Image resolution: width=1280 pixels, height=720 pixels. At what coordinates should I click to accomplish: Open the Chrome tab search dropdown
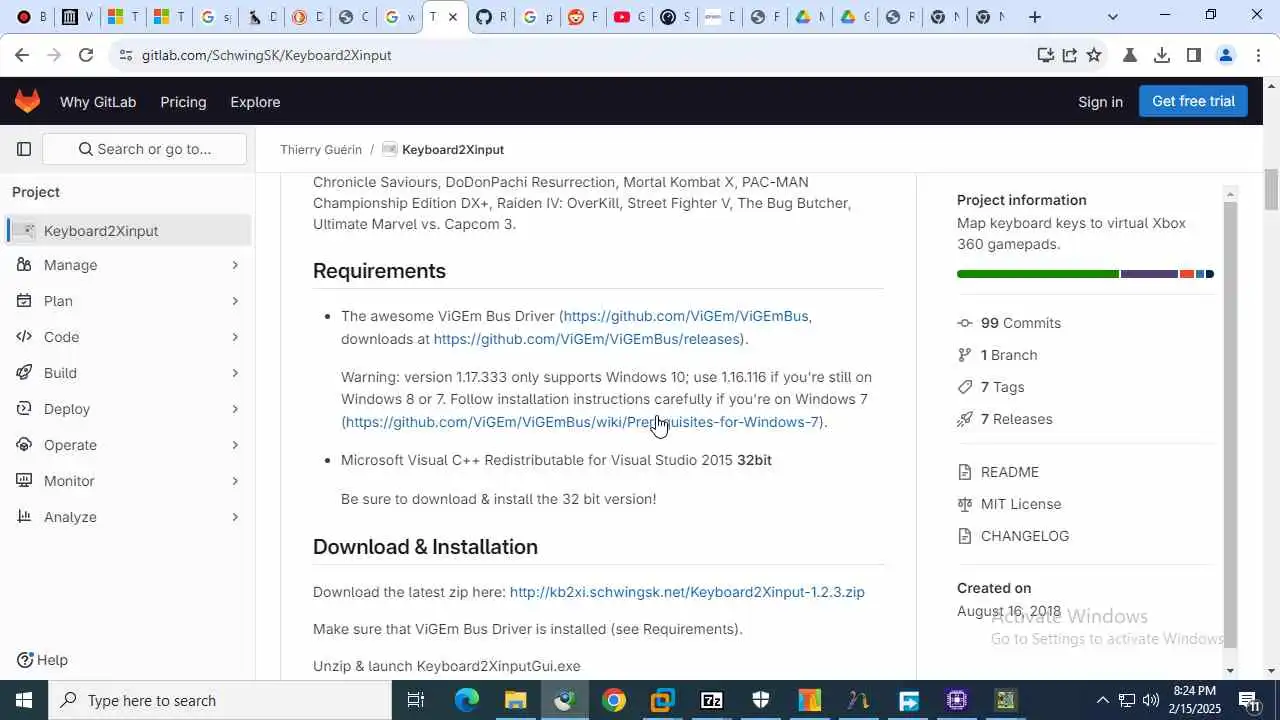(x=1113, y=17)
